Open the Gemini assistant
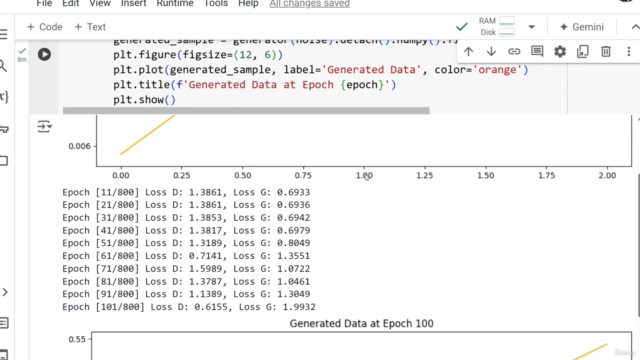 (x=582, y=27)
